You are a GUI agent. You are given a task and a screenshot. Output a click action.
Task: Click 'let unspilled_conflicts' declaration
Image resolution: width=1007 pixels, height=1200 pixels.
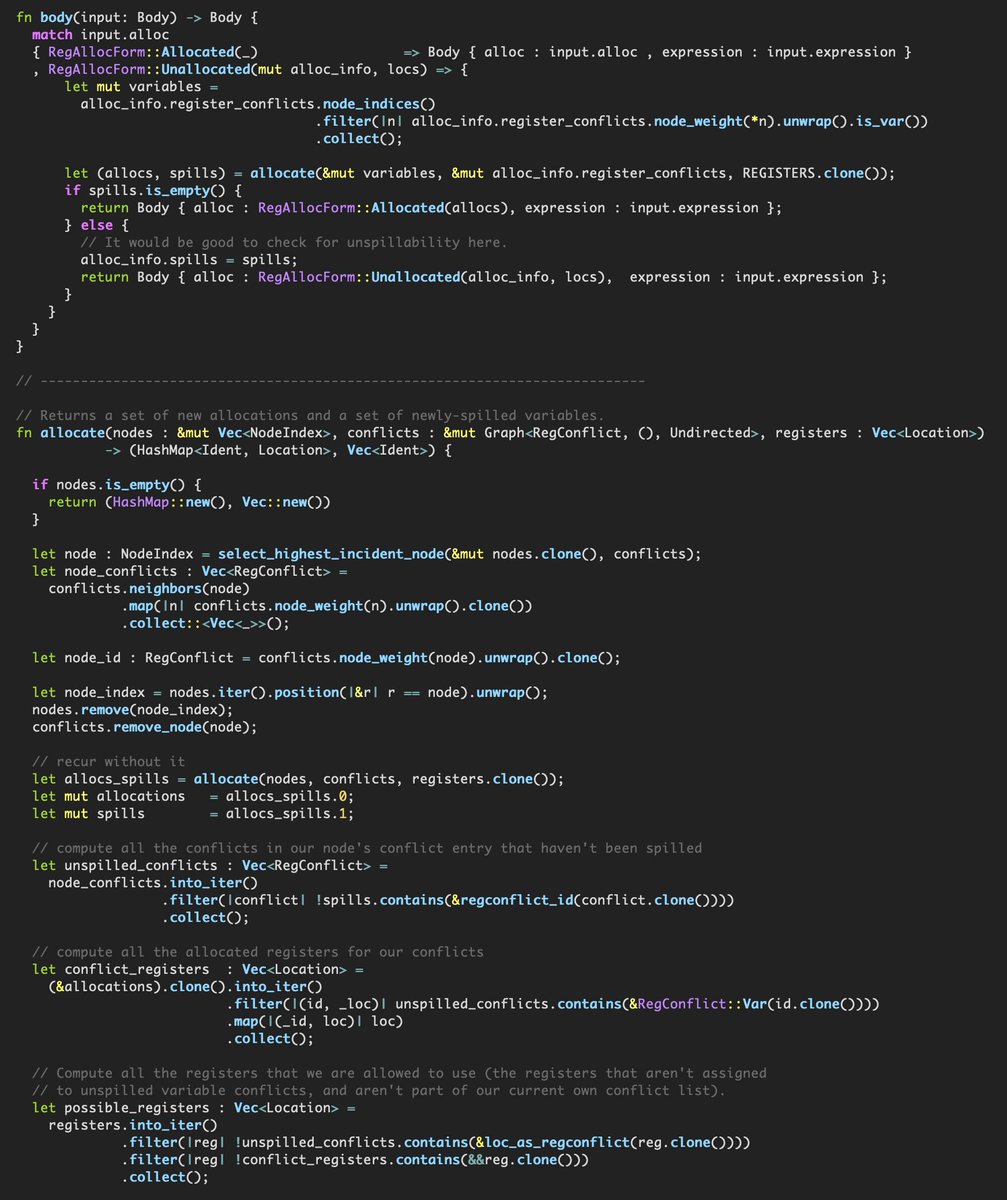click(125, 866)
